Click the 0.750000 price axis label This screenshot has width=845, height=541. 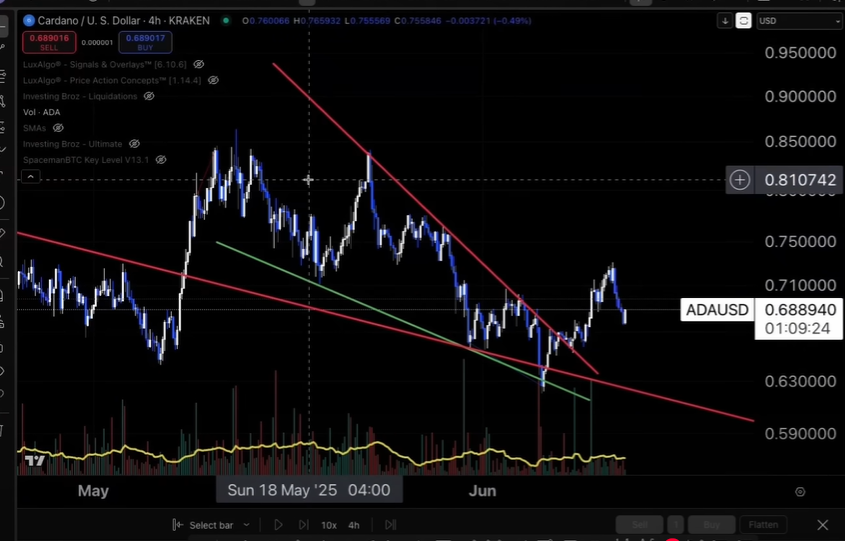(x=800, y=241)
